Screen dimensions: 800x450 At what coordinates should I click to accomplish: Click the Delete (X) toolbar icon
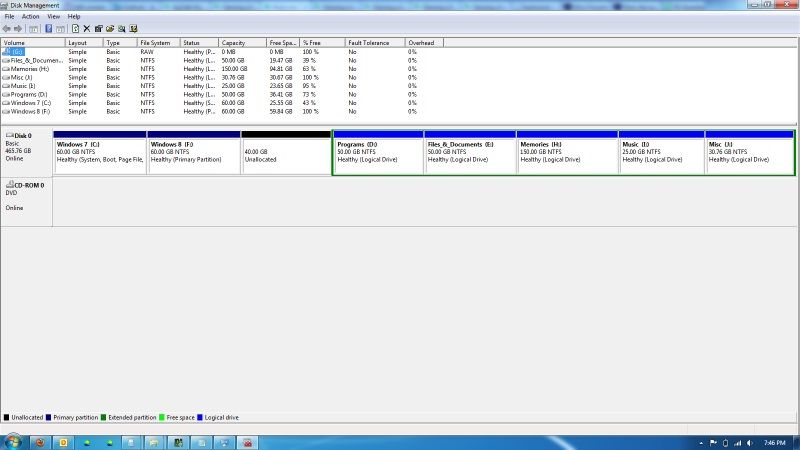[86, 29]
